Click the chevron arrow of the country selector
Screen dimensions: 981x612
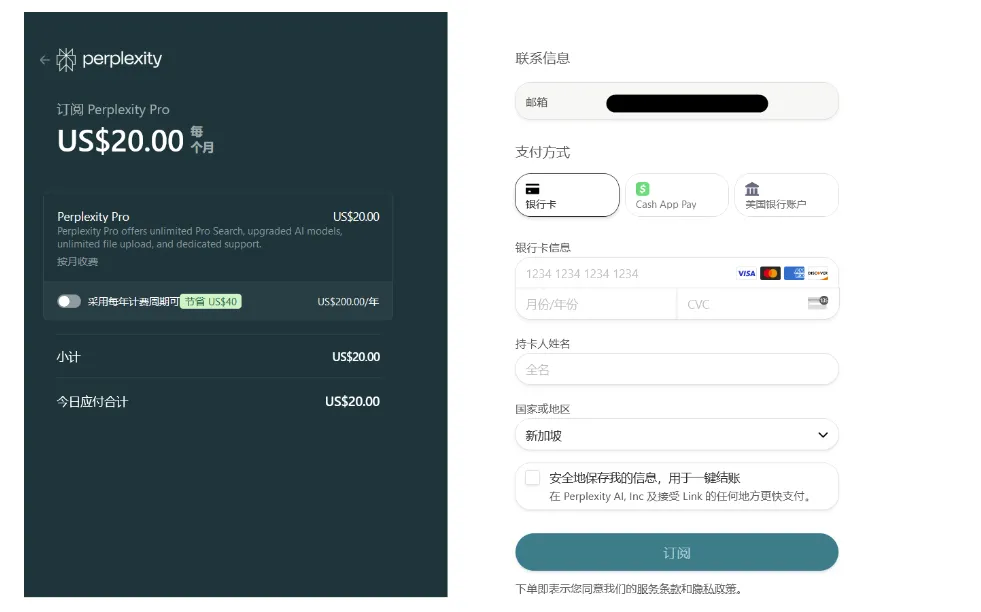823,435
